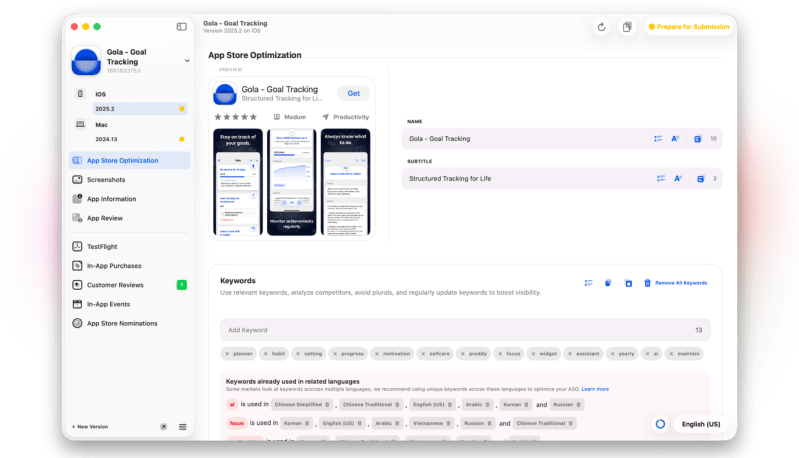Click the list icon in Name field
799x458 pixels.
658,139
